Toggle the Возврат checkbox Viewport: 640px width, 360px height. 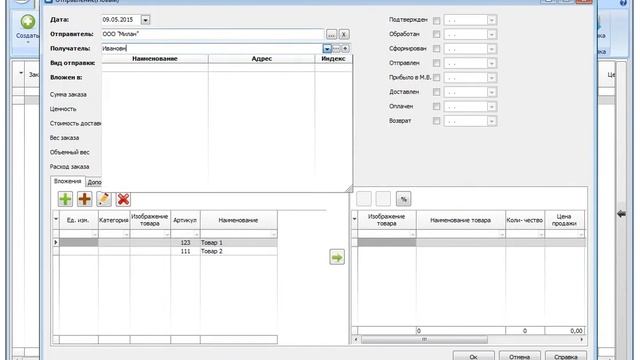436,121
